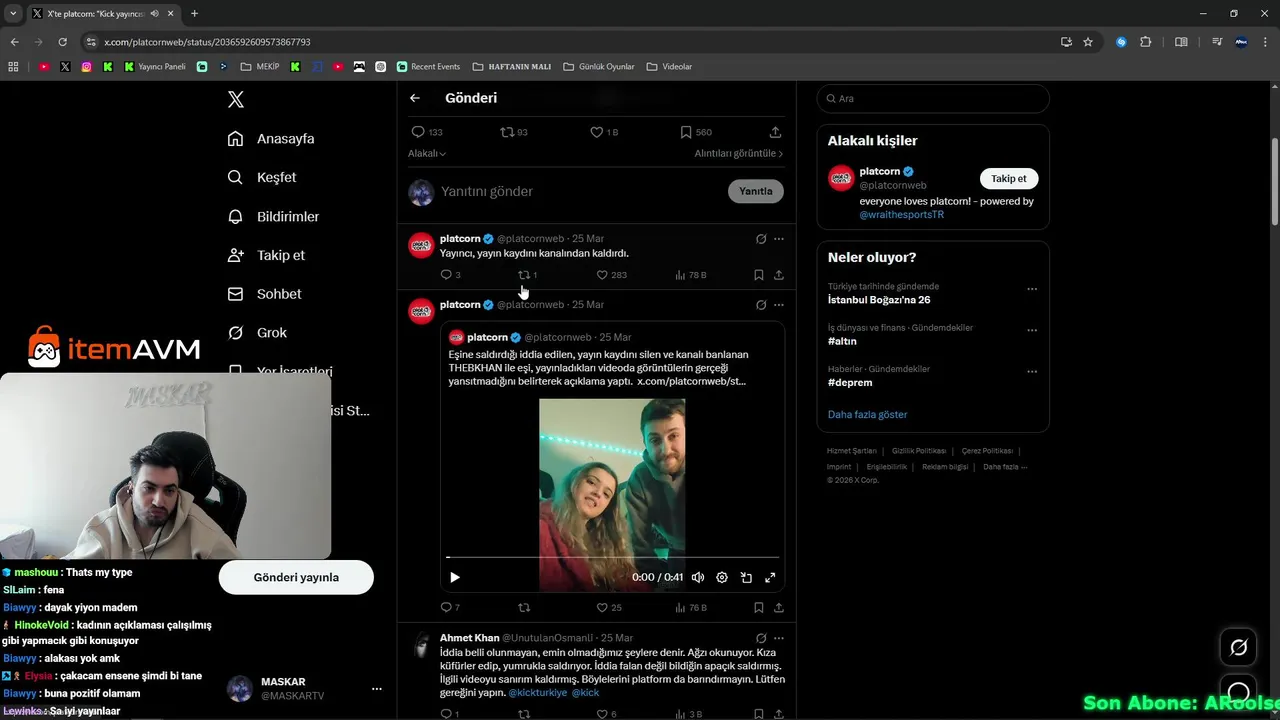Viewport: 1280px width, 720px height.
Task: Click Gönderi yayınla button
Action: click(296, 577)
